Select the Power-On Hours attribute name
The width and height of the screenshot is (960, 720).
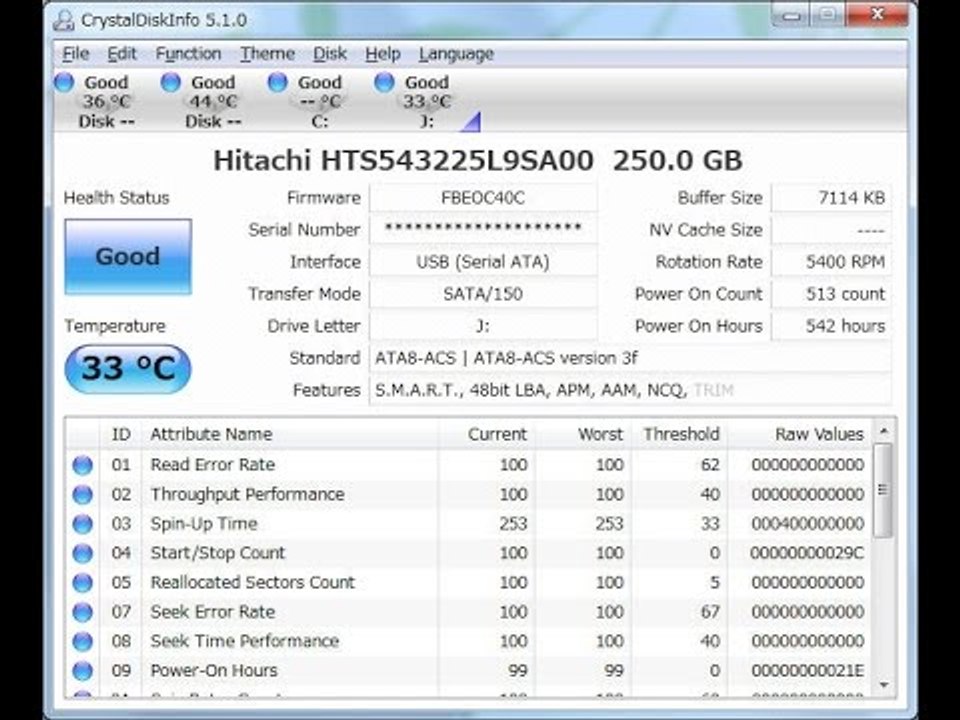click(214, 671)
